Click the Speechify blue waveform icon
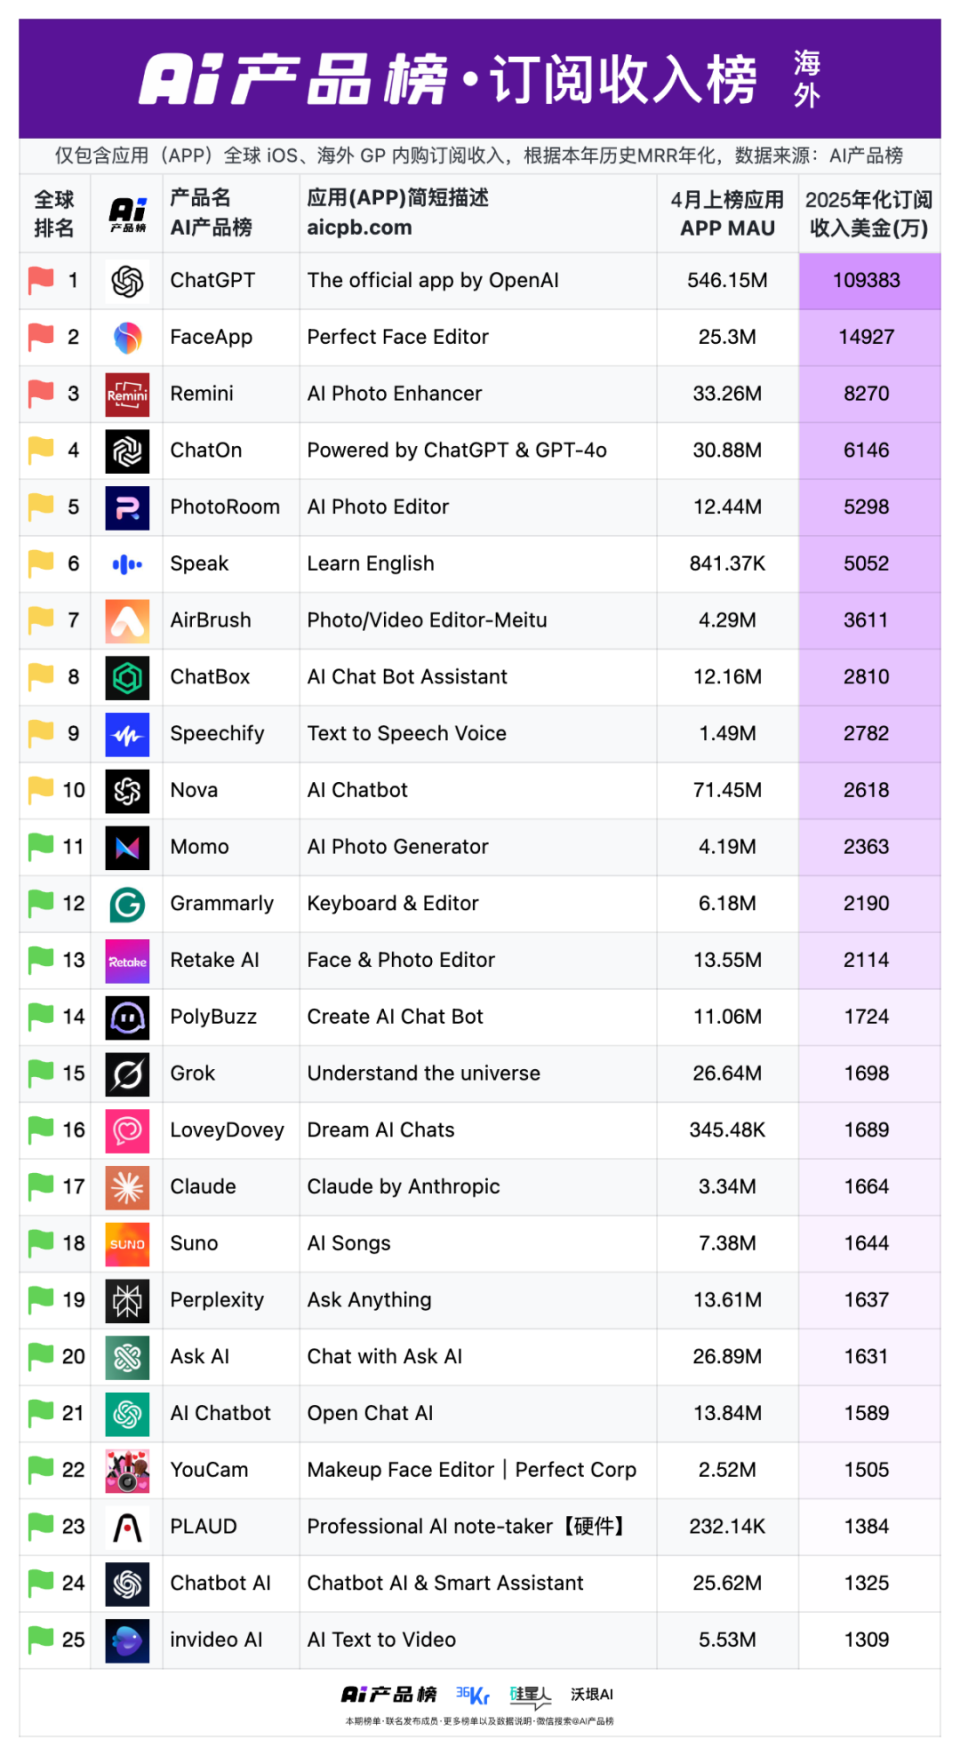The image size is (960, 1756). 127,735
